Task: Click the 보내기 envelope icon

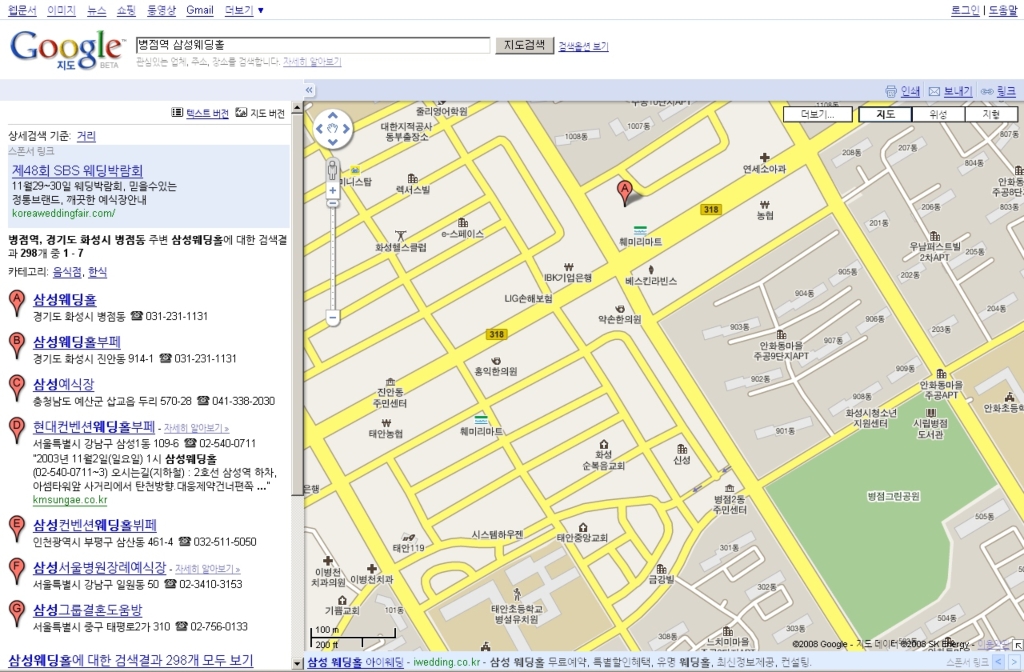Action: [934, 91]
